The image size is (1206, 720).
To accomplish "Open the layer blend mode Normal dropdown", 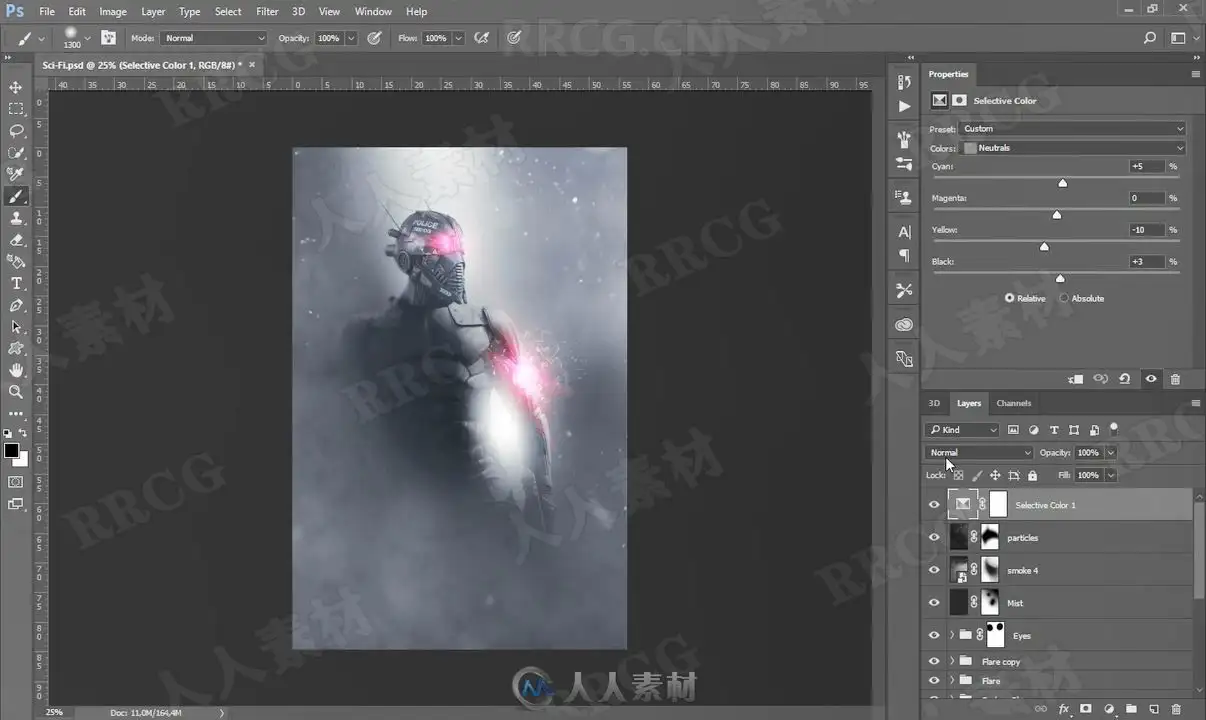I will 979,453.
